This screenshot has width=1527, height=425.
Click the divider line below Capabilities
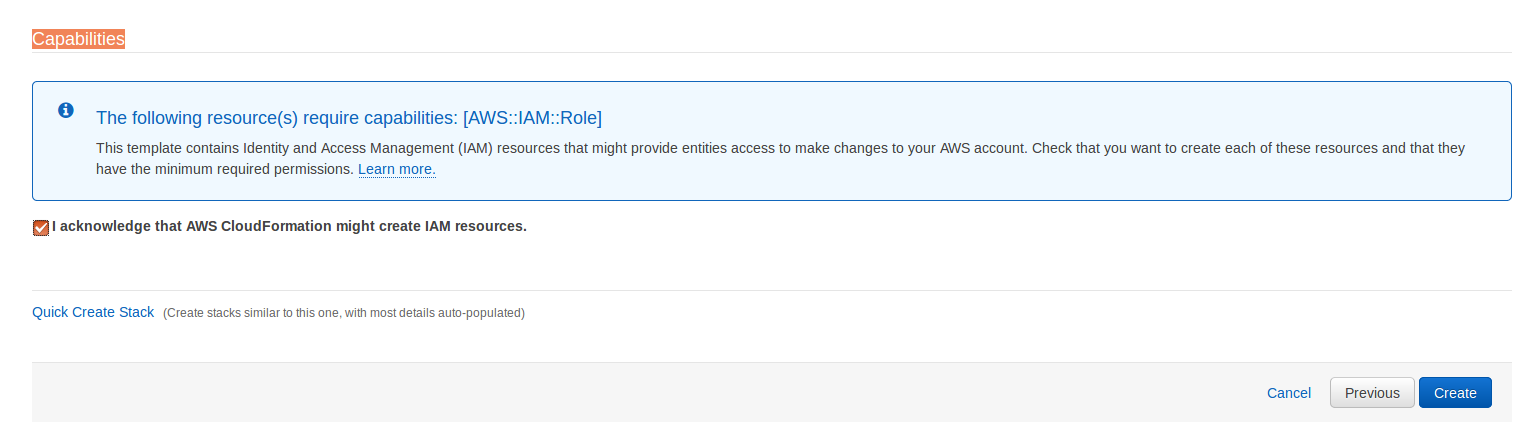pyautogui.click(x=771, y=52)
